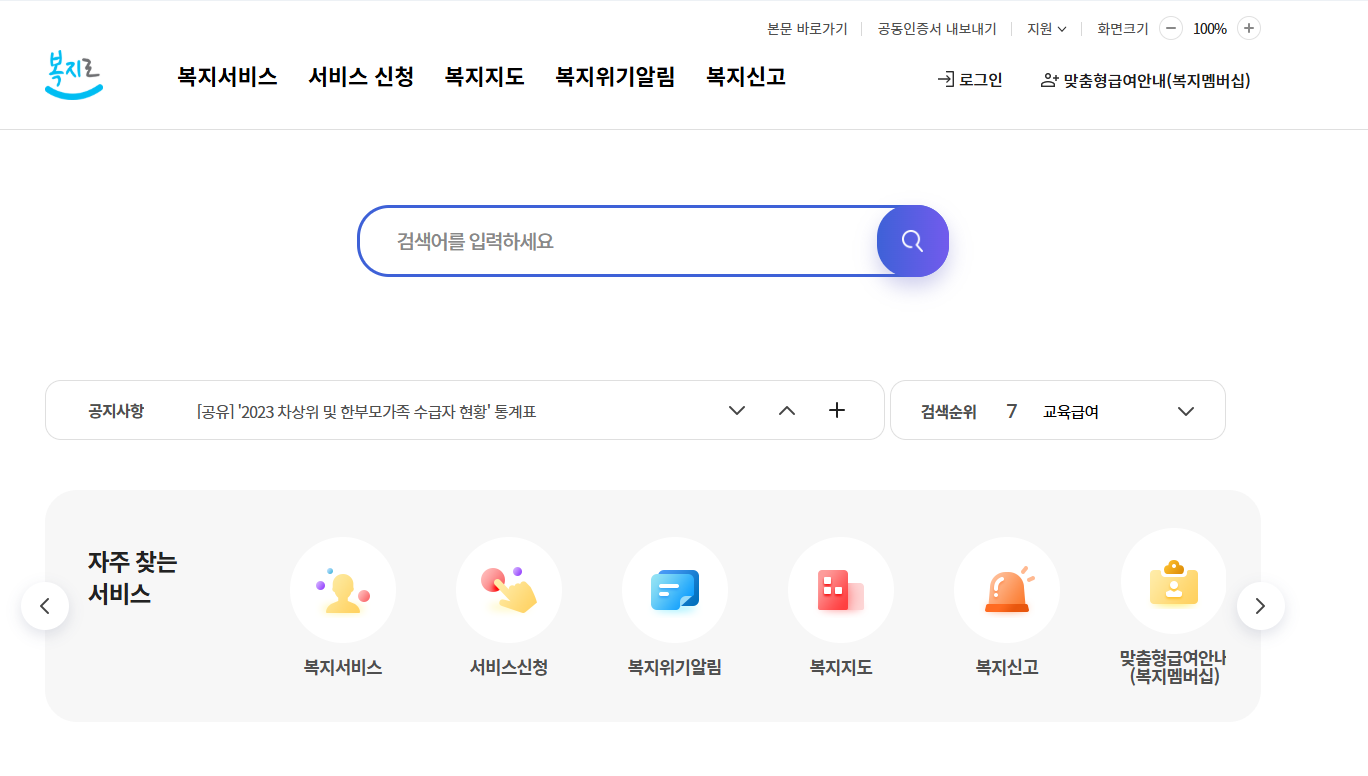This screenshot has height=776, width=1368.
Task: Expand the 검색순위 ranking list
Action: [x=1186, y=411]
